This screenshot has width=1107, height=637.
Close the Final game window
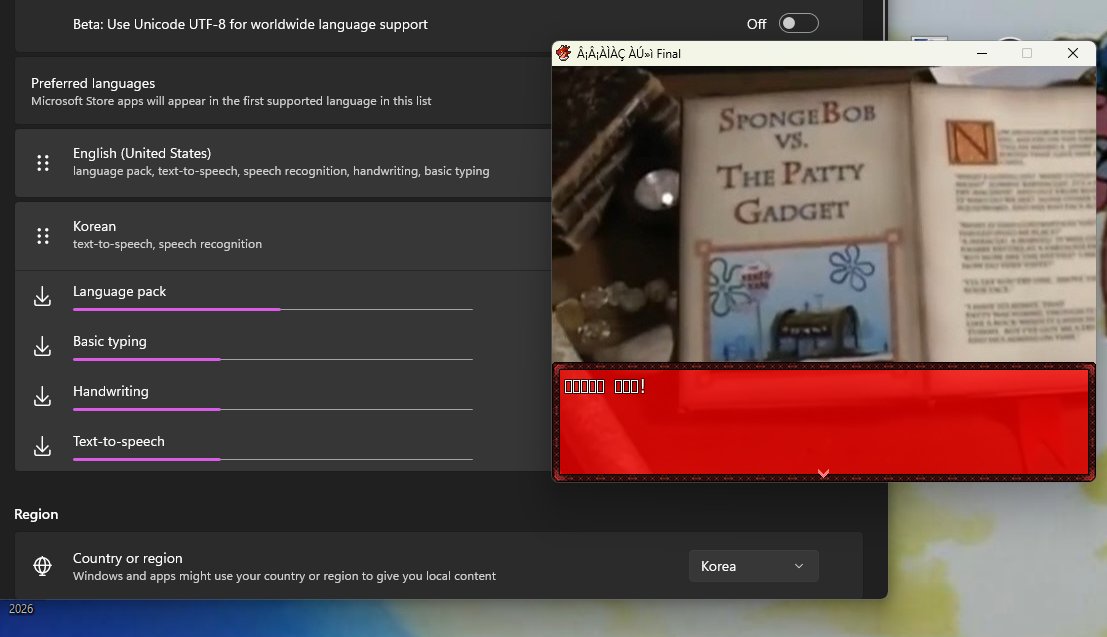click(1072, 53)
